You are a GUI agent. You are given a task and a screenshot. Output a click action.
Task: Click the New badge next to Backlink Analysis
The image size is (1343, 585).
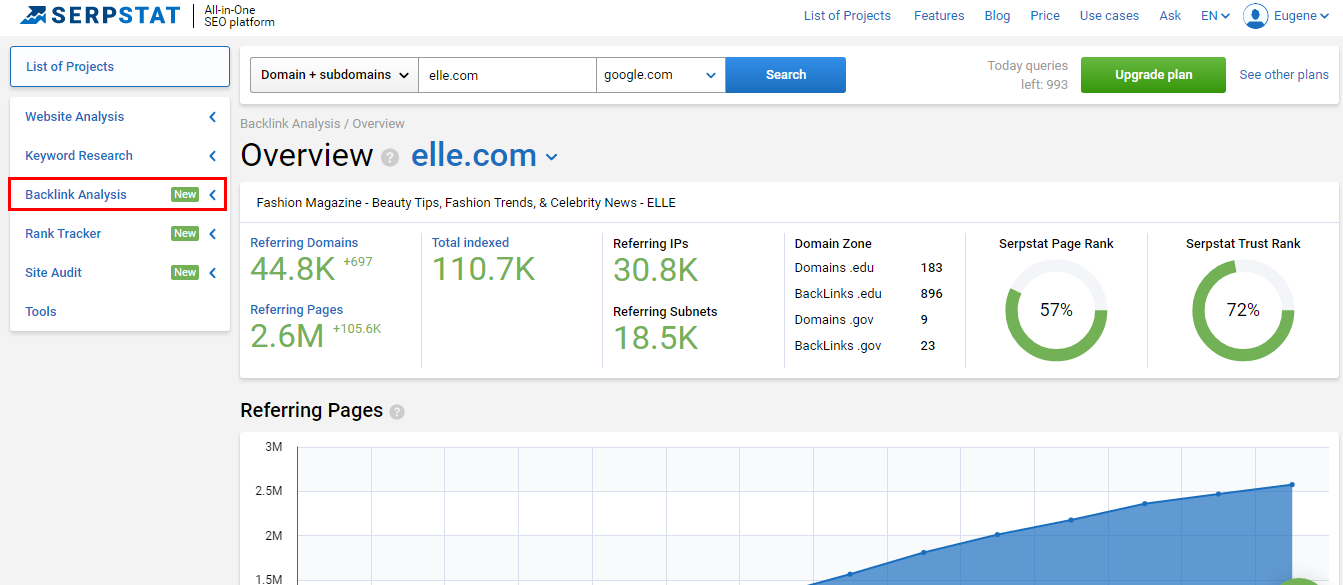click(x=185, y=195)
